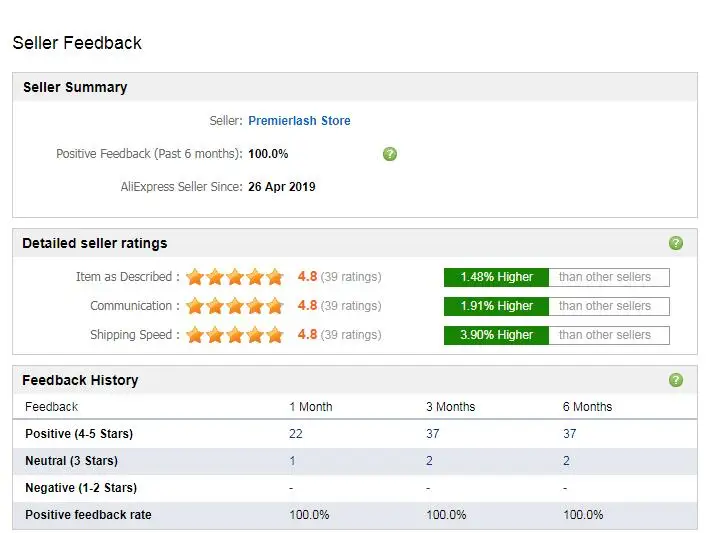Open the 3 Months neutral feedback count

[x=429, y=461]
